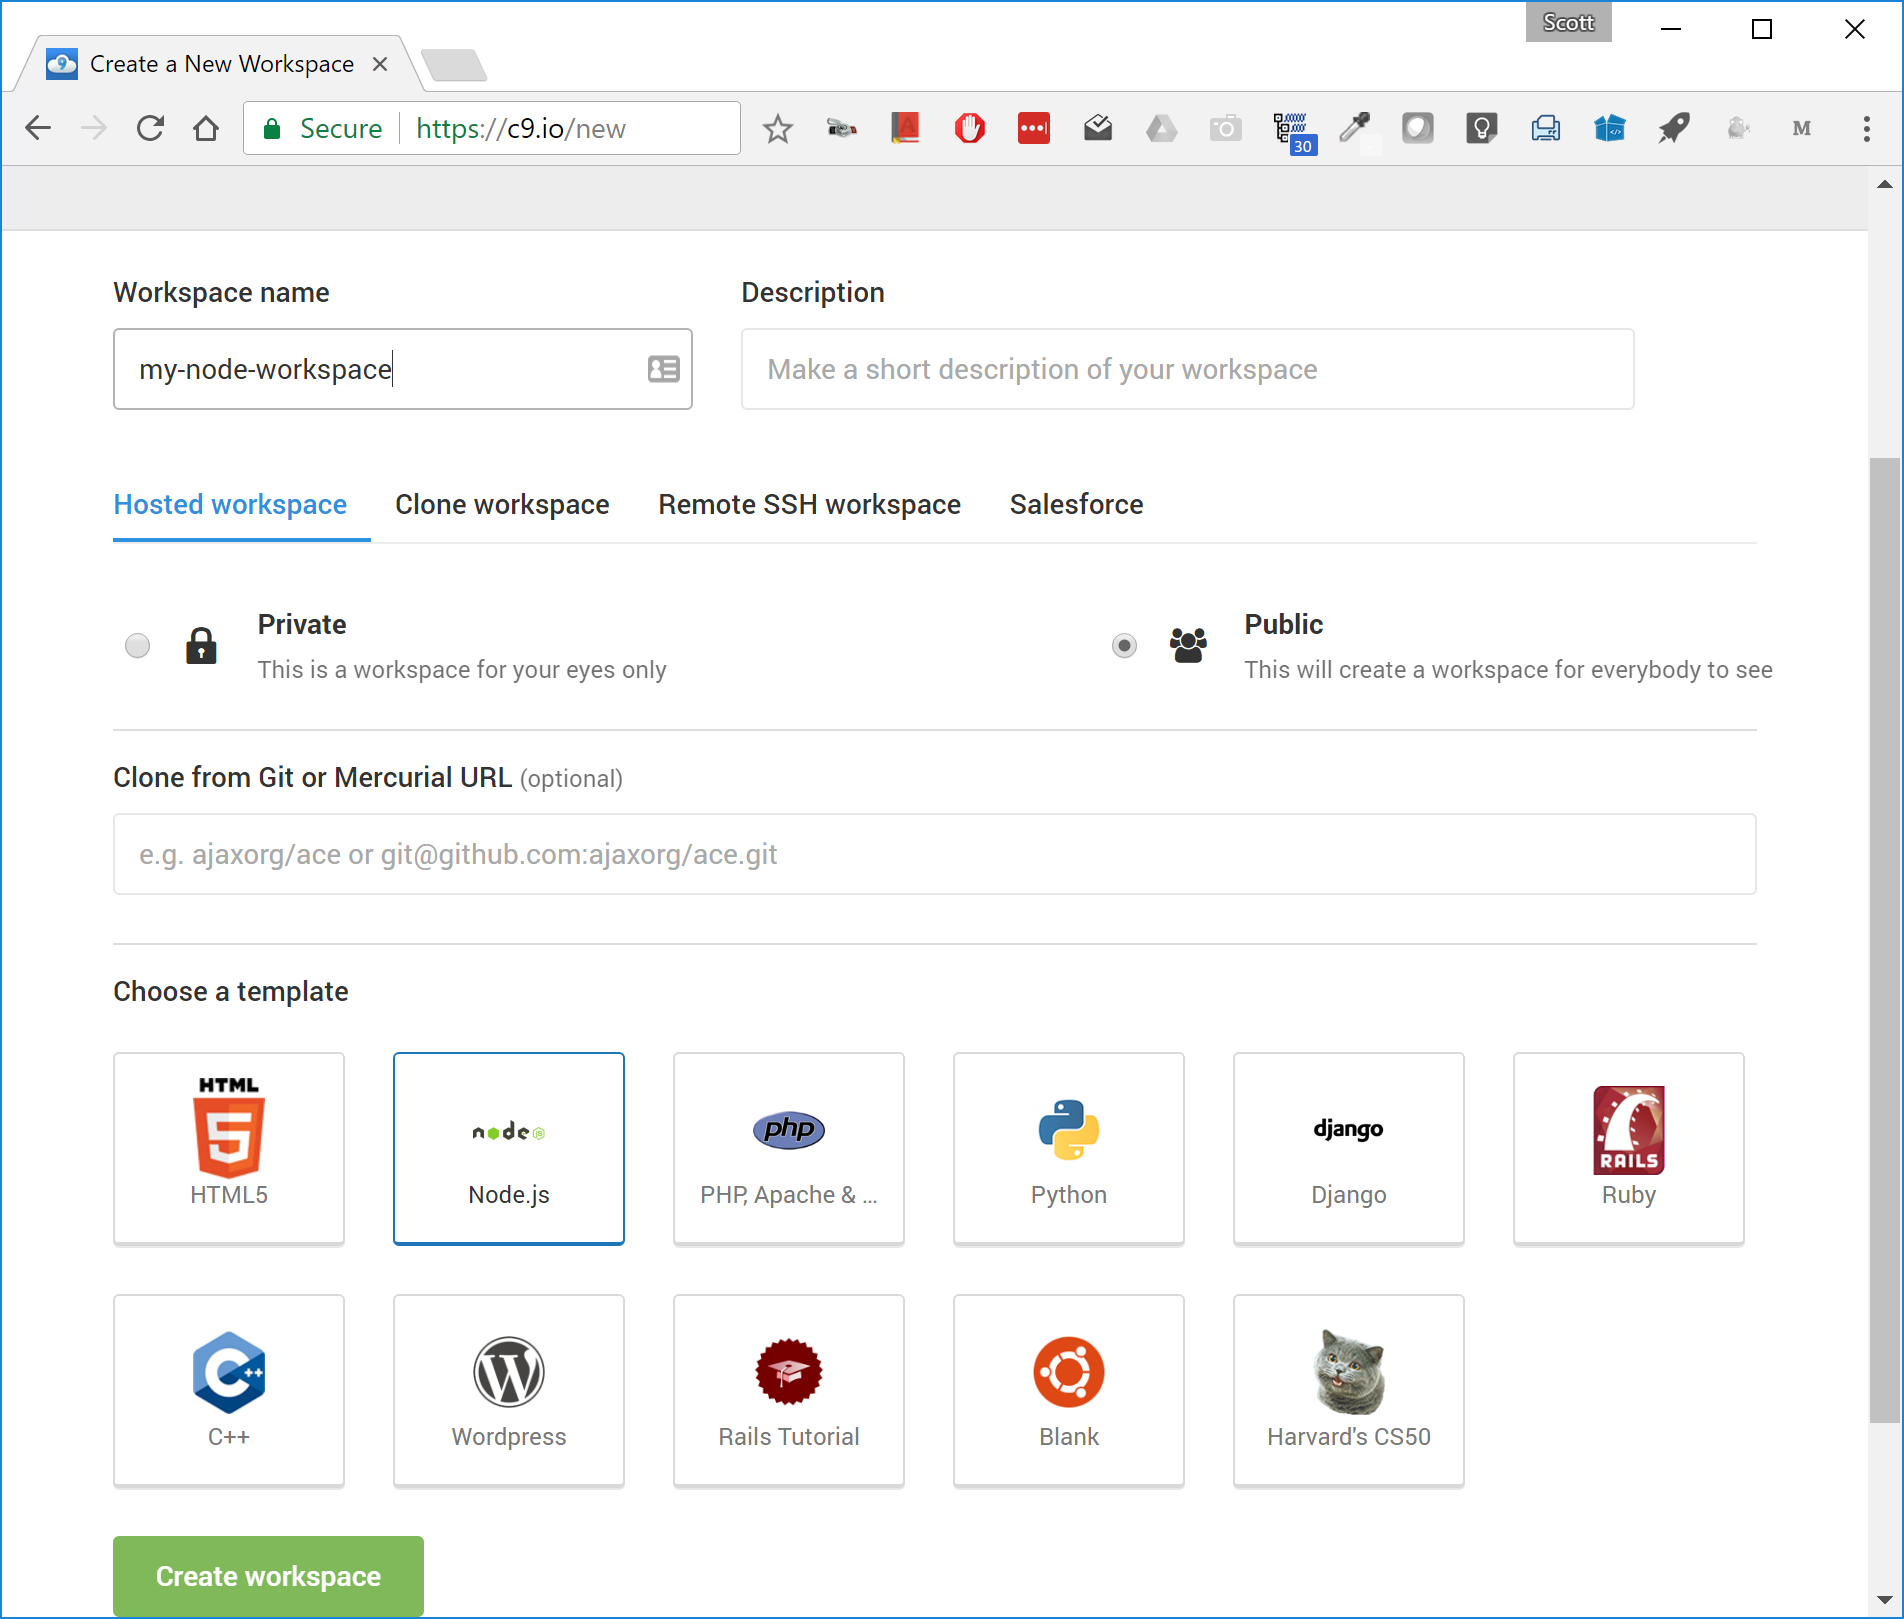Click the Create workspace button

tap(268, 1576)
